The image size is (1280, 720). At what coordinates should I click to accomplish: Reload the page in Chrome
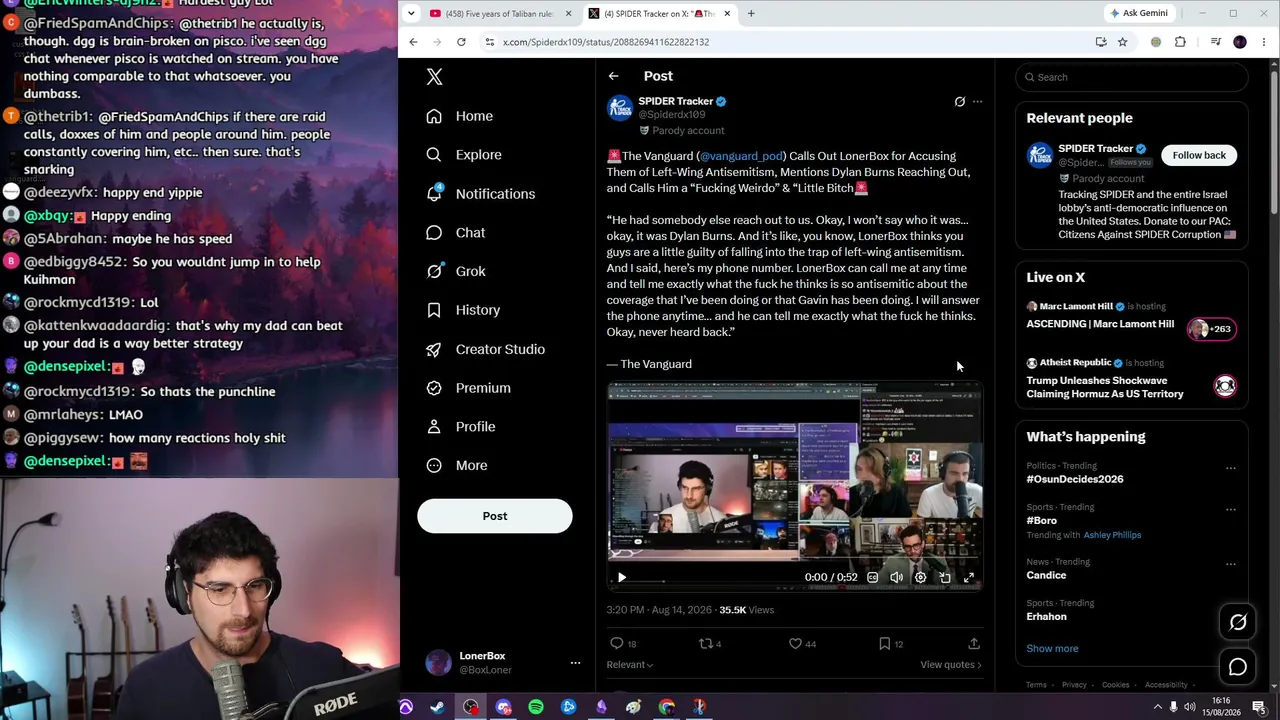tap(461, 42)
